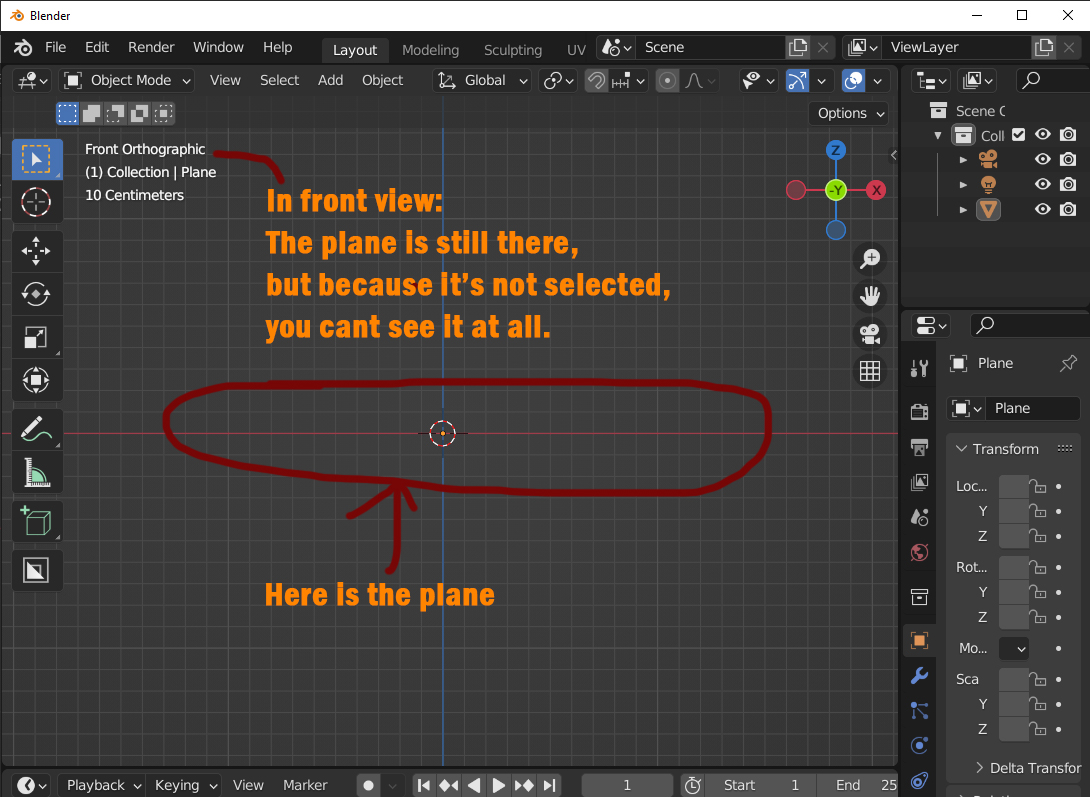Choose the Measure tool
The height and width of the screenshot is (797, 1090).
[36, 473]
